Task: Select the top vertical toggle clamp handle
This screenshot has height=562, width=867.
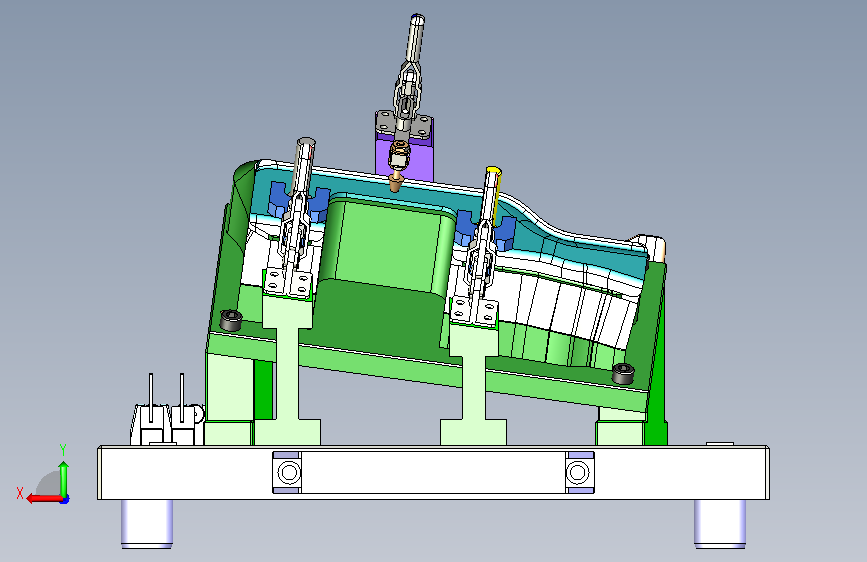Action: click(x=416, y=39)
